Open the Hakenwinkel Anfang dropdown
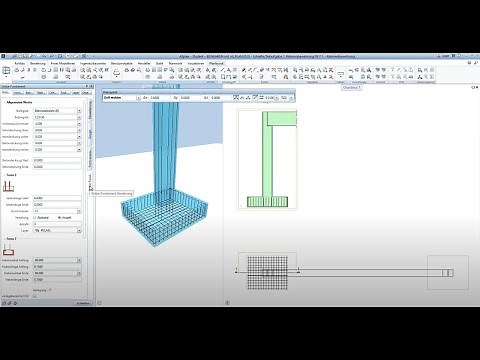The image size is (480, 360). [79, 260]
